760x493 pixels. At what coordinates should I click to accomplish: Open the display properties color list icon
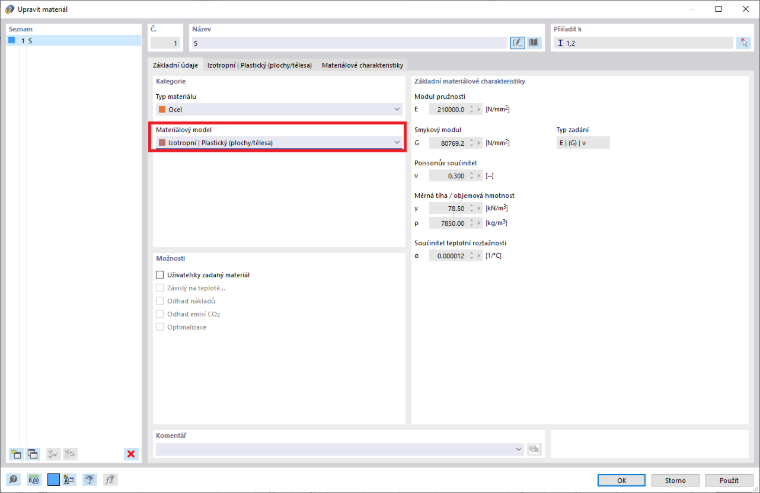pyautogui.click(x=69, y=479)
